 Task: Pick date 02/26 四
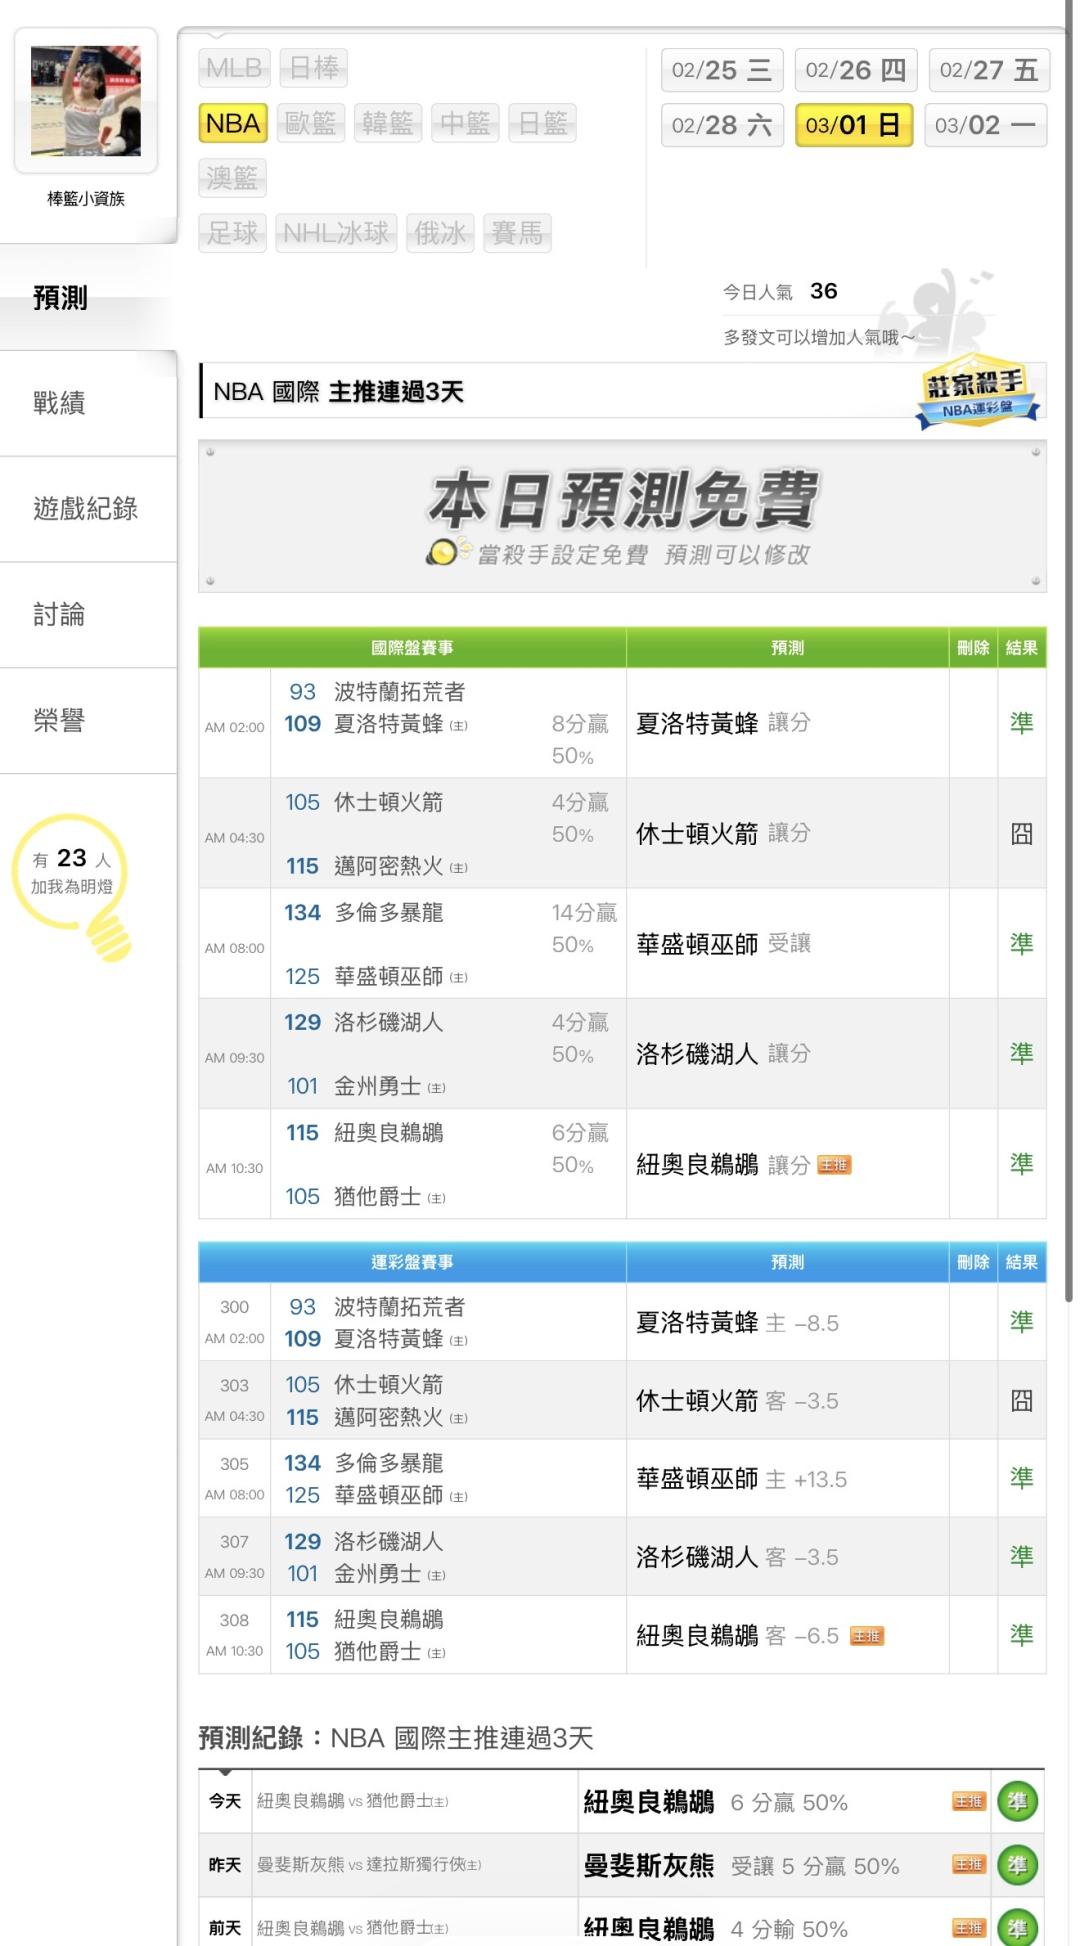856,70
